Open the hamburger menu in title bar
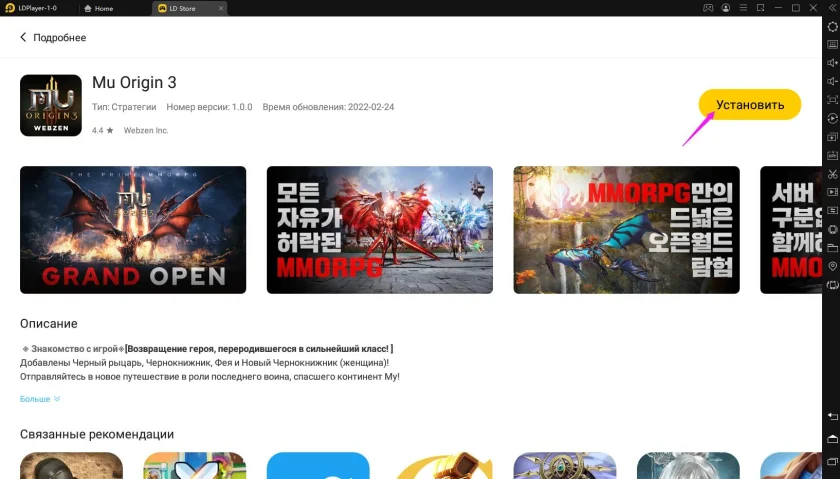This screenshot has width=840, height=479. click(x=743, y=8)
